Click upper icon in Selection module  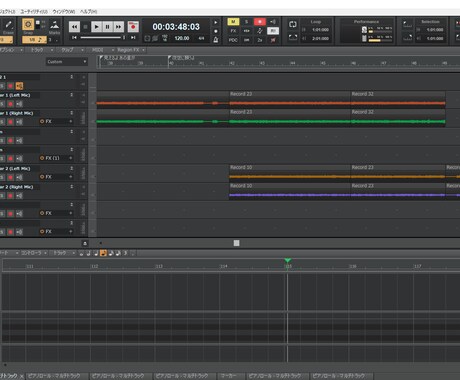click(407, 25)
